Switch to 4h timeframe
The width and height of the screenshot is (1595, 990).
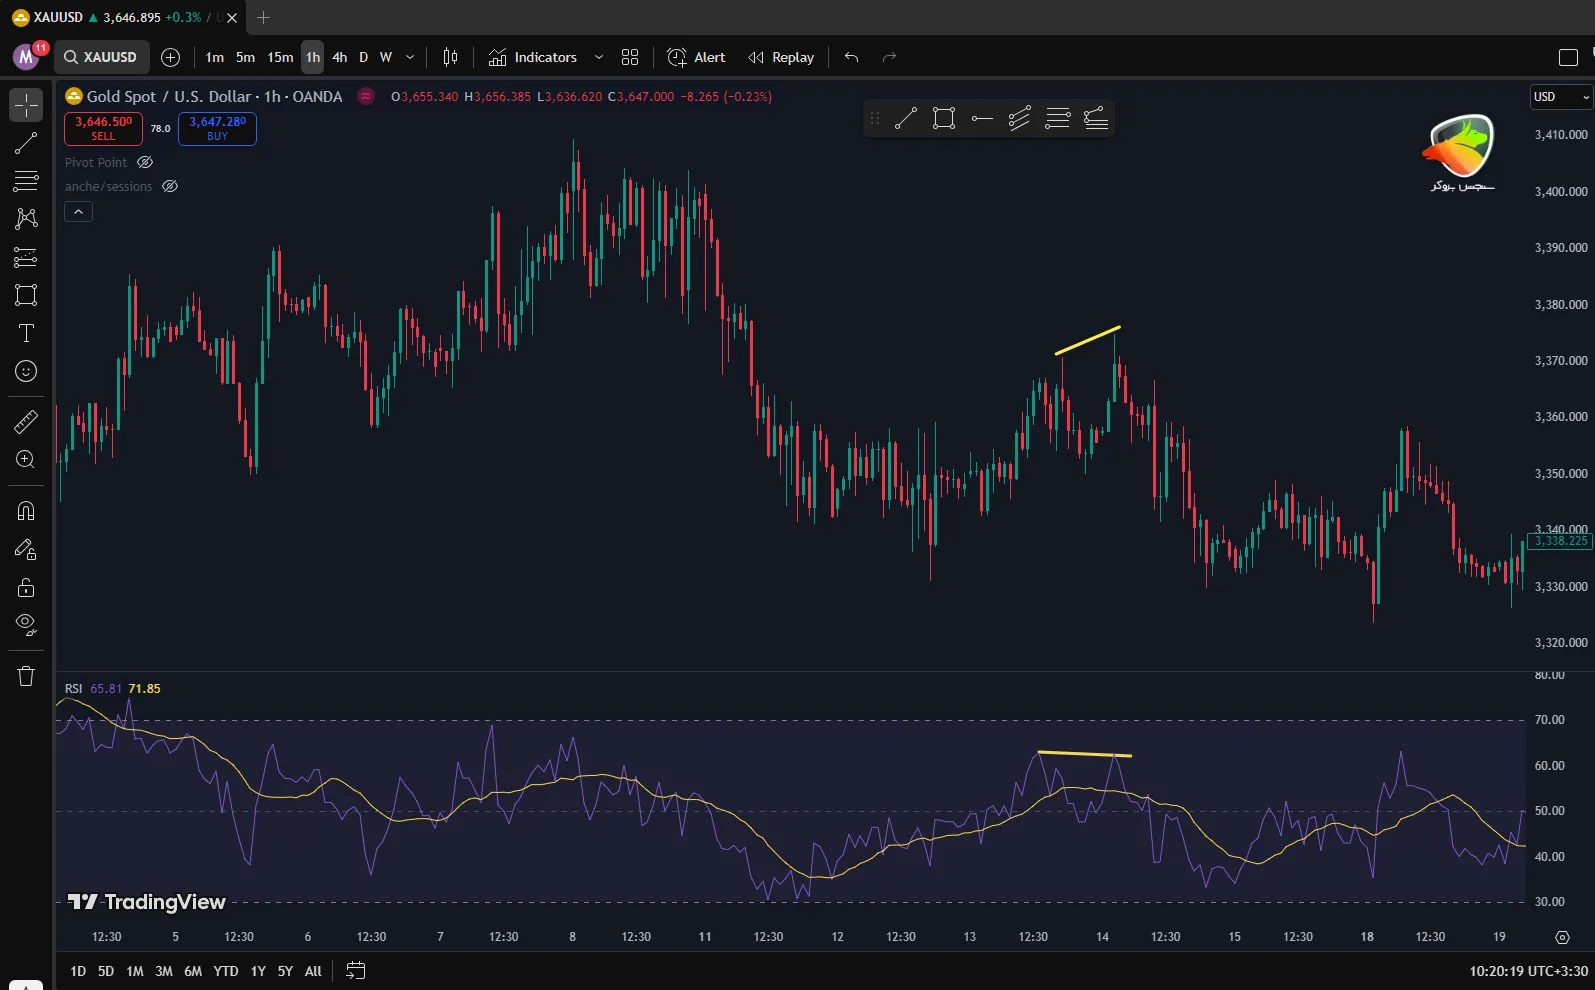coord(340,57)
